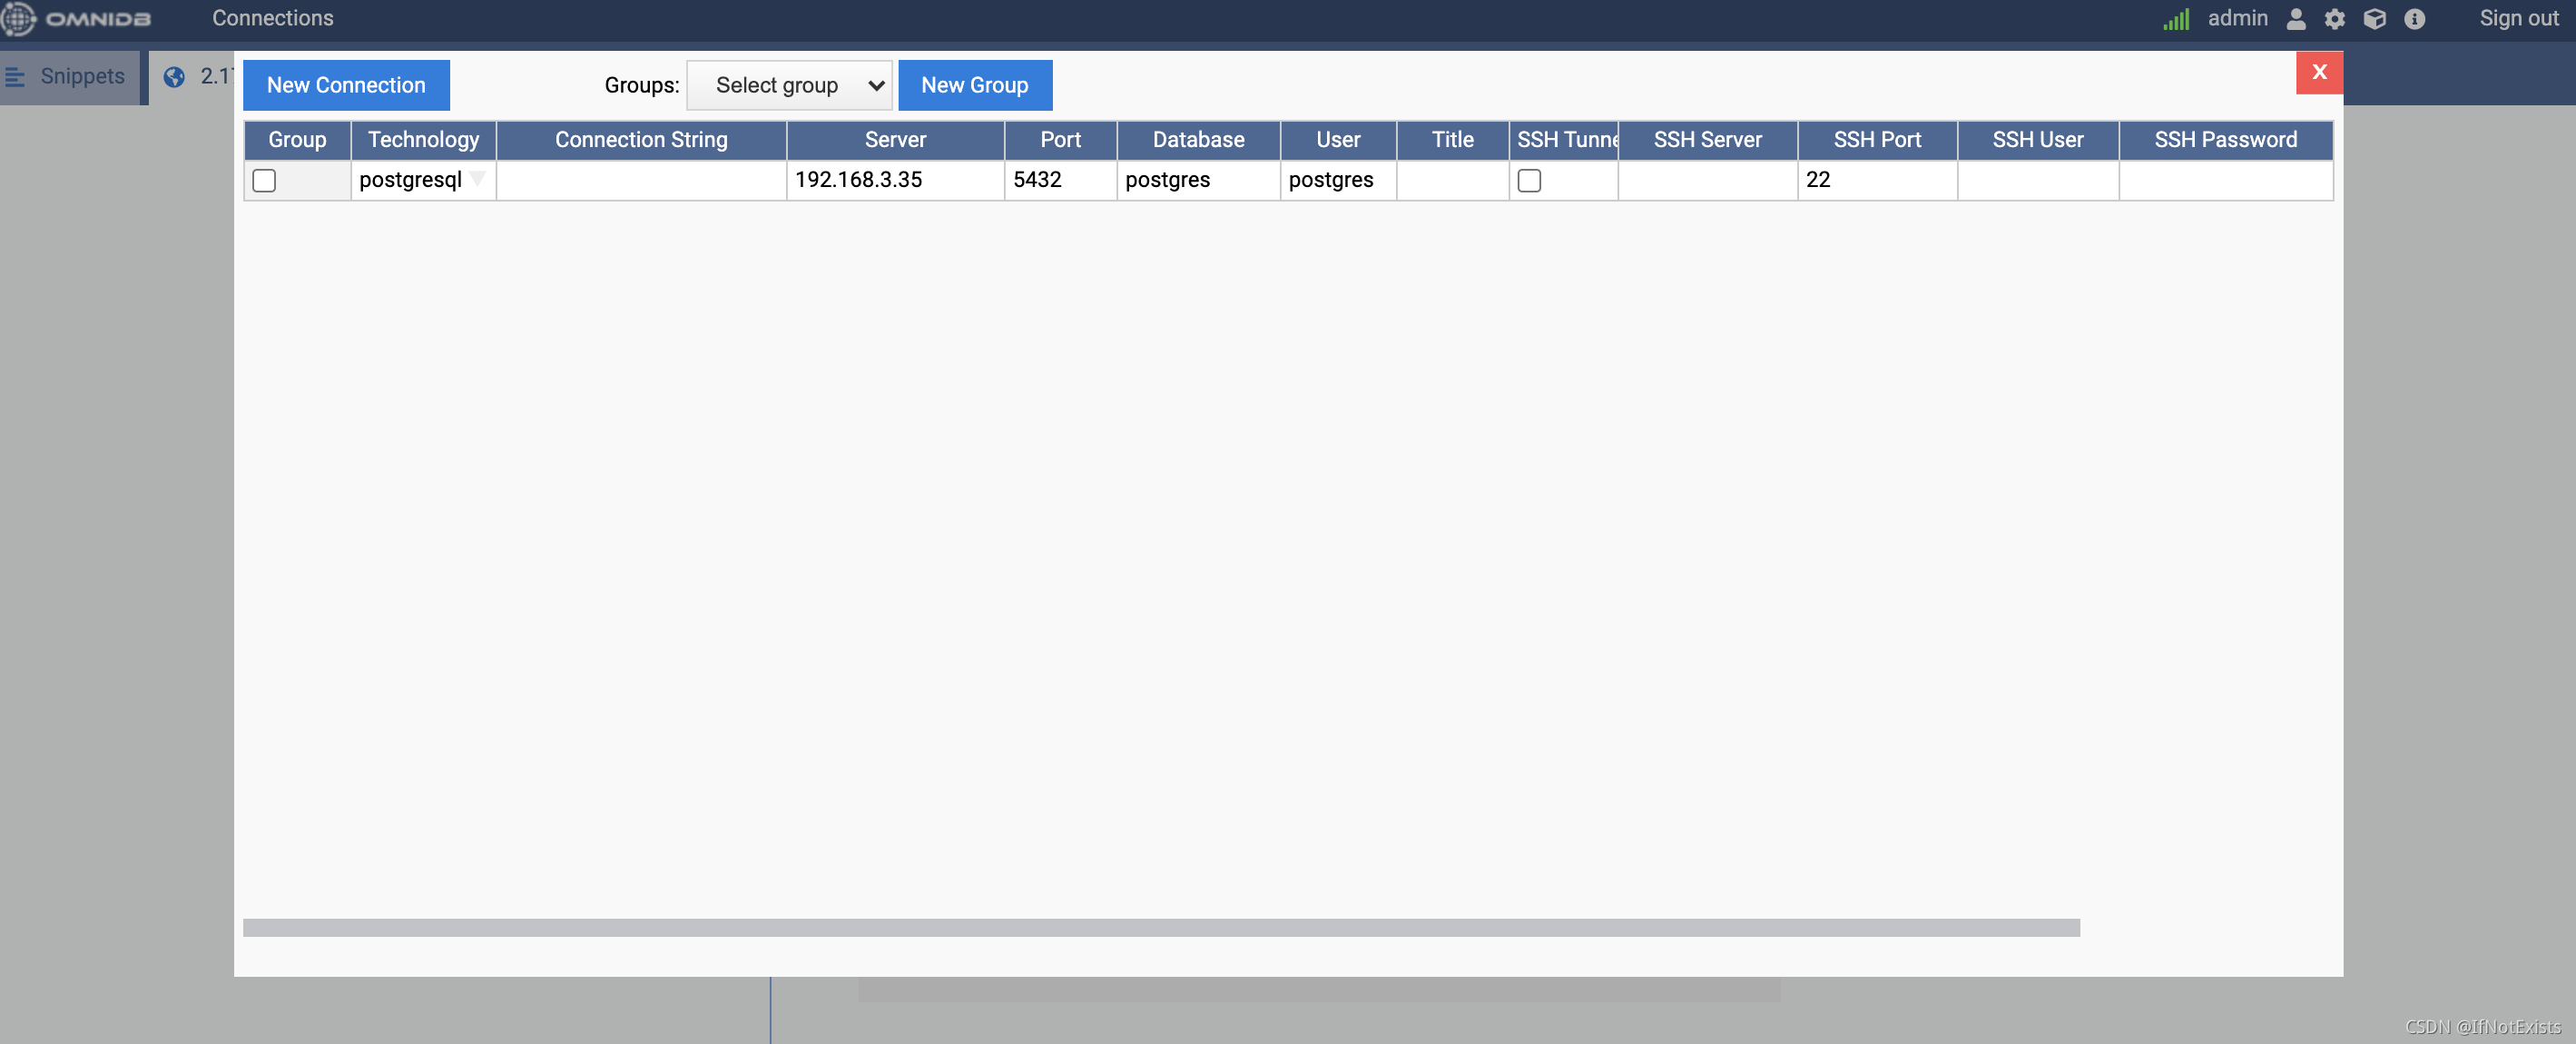Open the settings gear icon
The image size is (2576, 1044).
tap(2334, 19)
